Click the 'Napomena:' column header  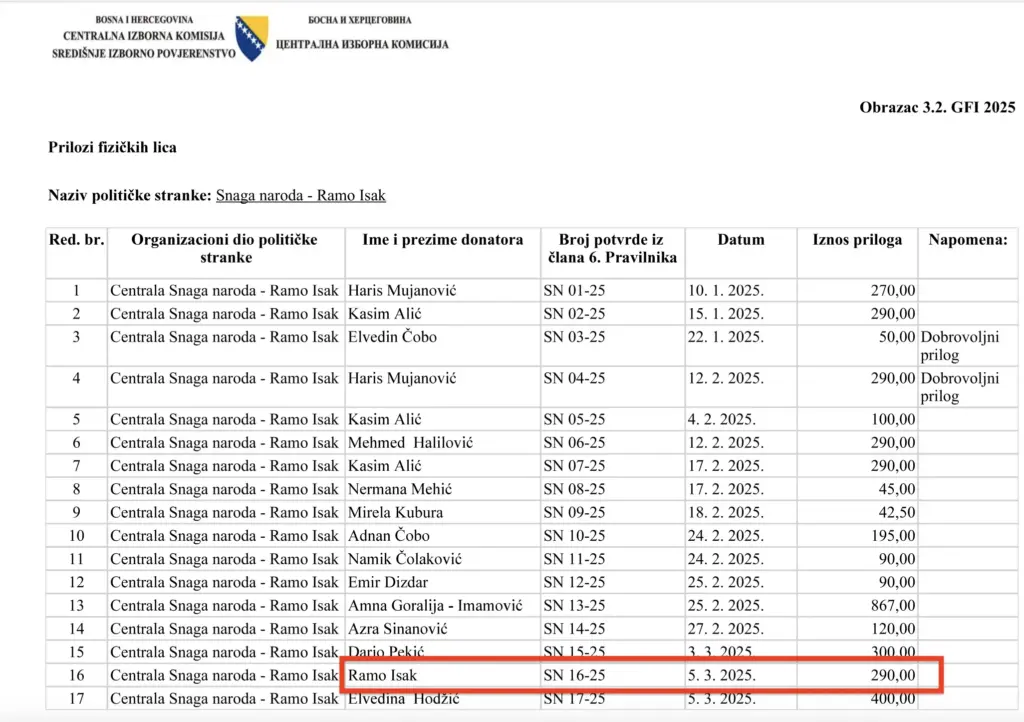(x=968, y=240)
